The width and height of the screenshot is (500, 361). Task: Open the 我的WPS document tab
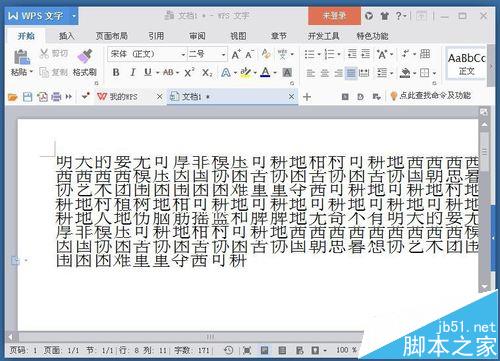click(x=123, y=97)
